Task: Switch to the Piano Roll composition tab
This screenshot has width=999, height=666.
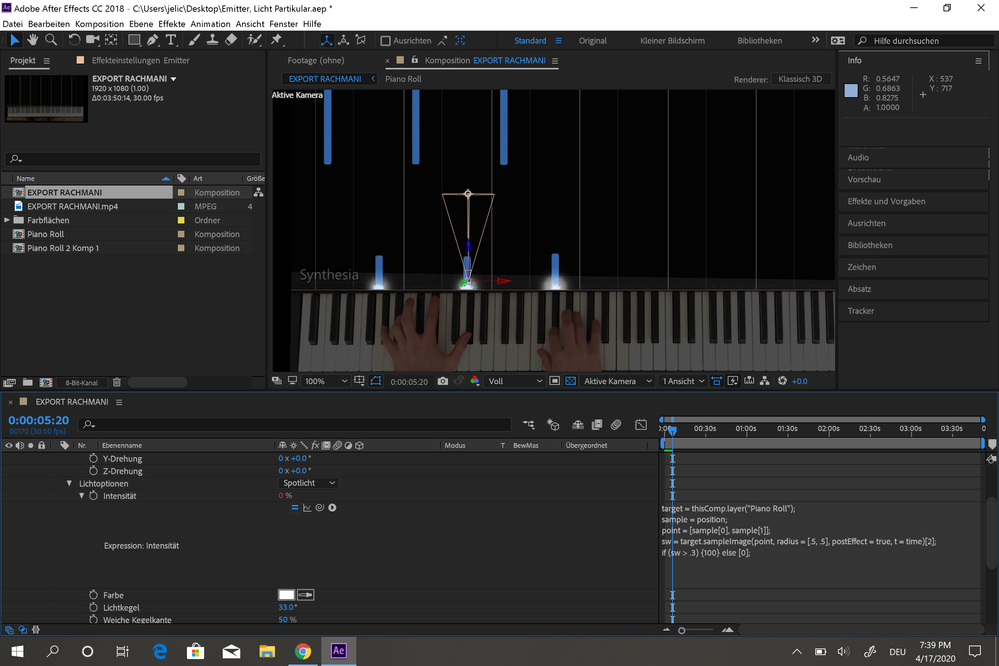Action: [x=403, y=78]
